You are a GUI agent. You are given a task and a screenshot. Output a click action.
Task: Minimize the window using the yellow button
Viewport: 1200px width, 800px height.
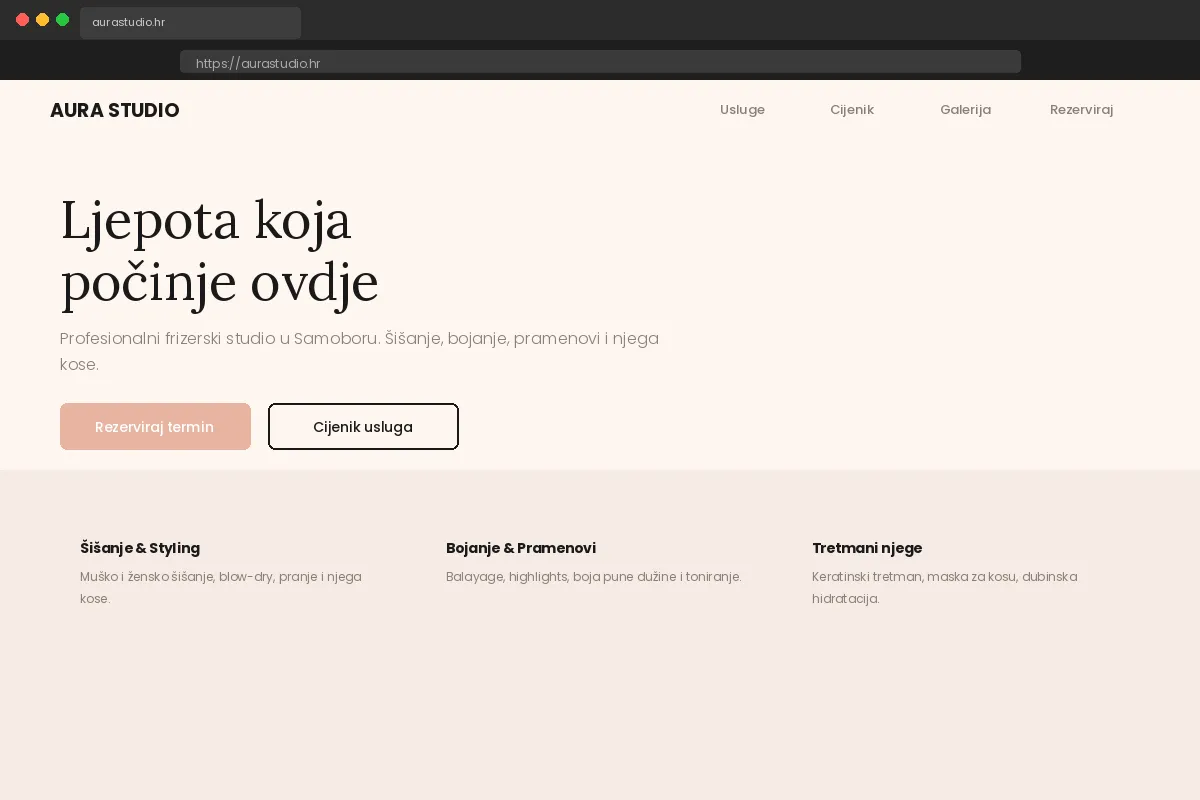pos(42,20)
